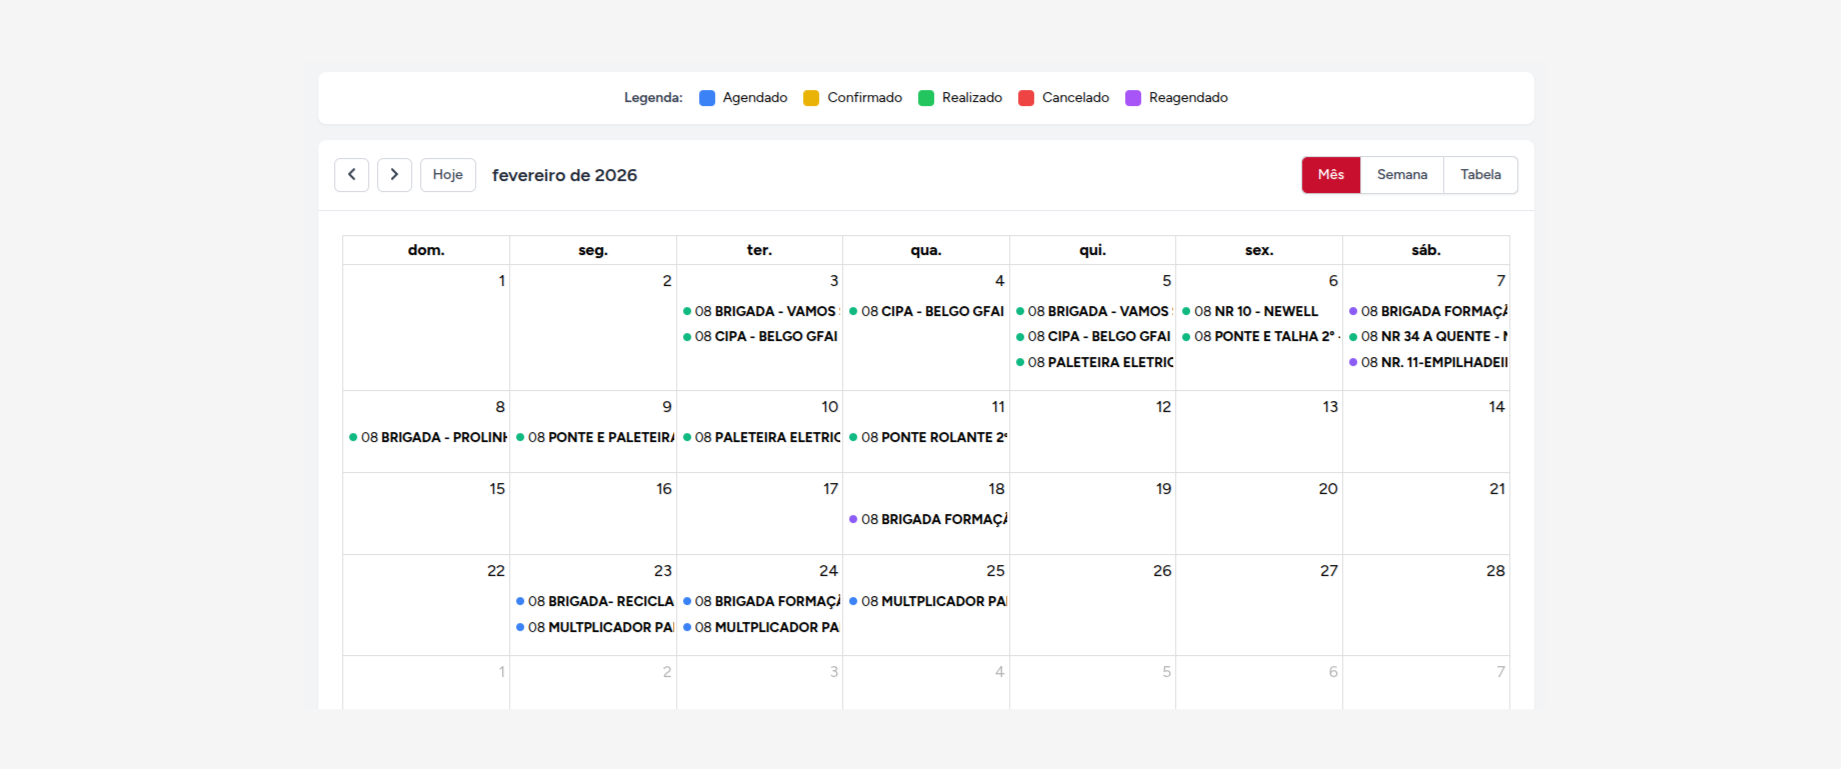Open the "08 BRIGADA- RECICLA" event

pos(593,601)
